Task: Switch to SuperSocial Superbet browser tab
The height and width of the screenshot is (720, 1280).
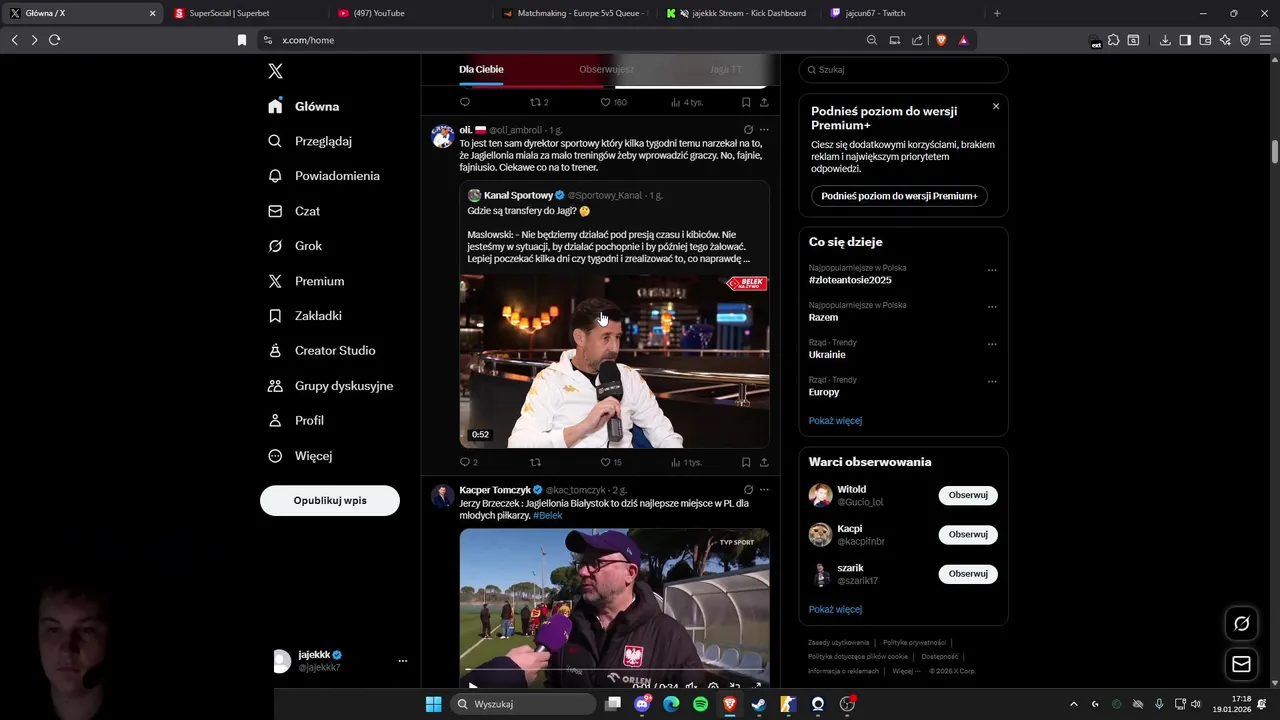Action: 245,13
